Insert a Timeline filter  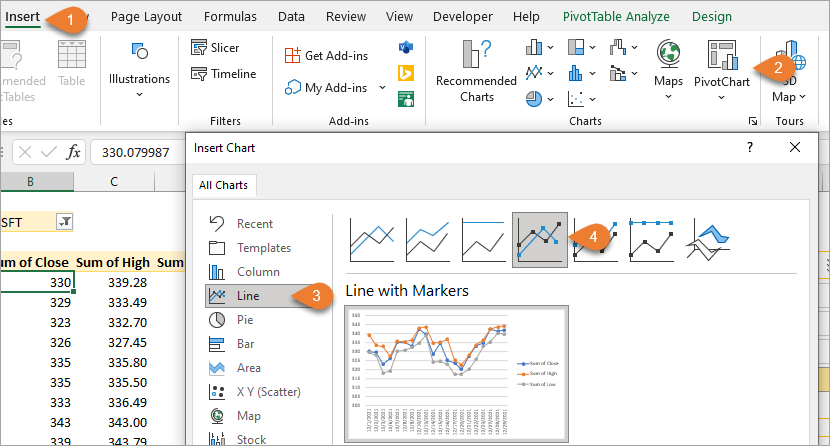click(x=222, y=73)
